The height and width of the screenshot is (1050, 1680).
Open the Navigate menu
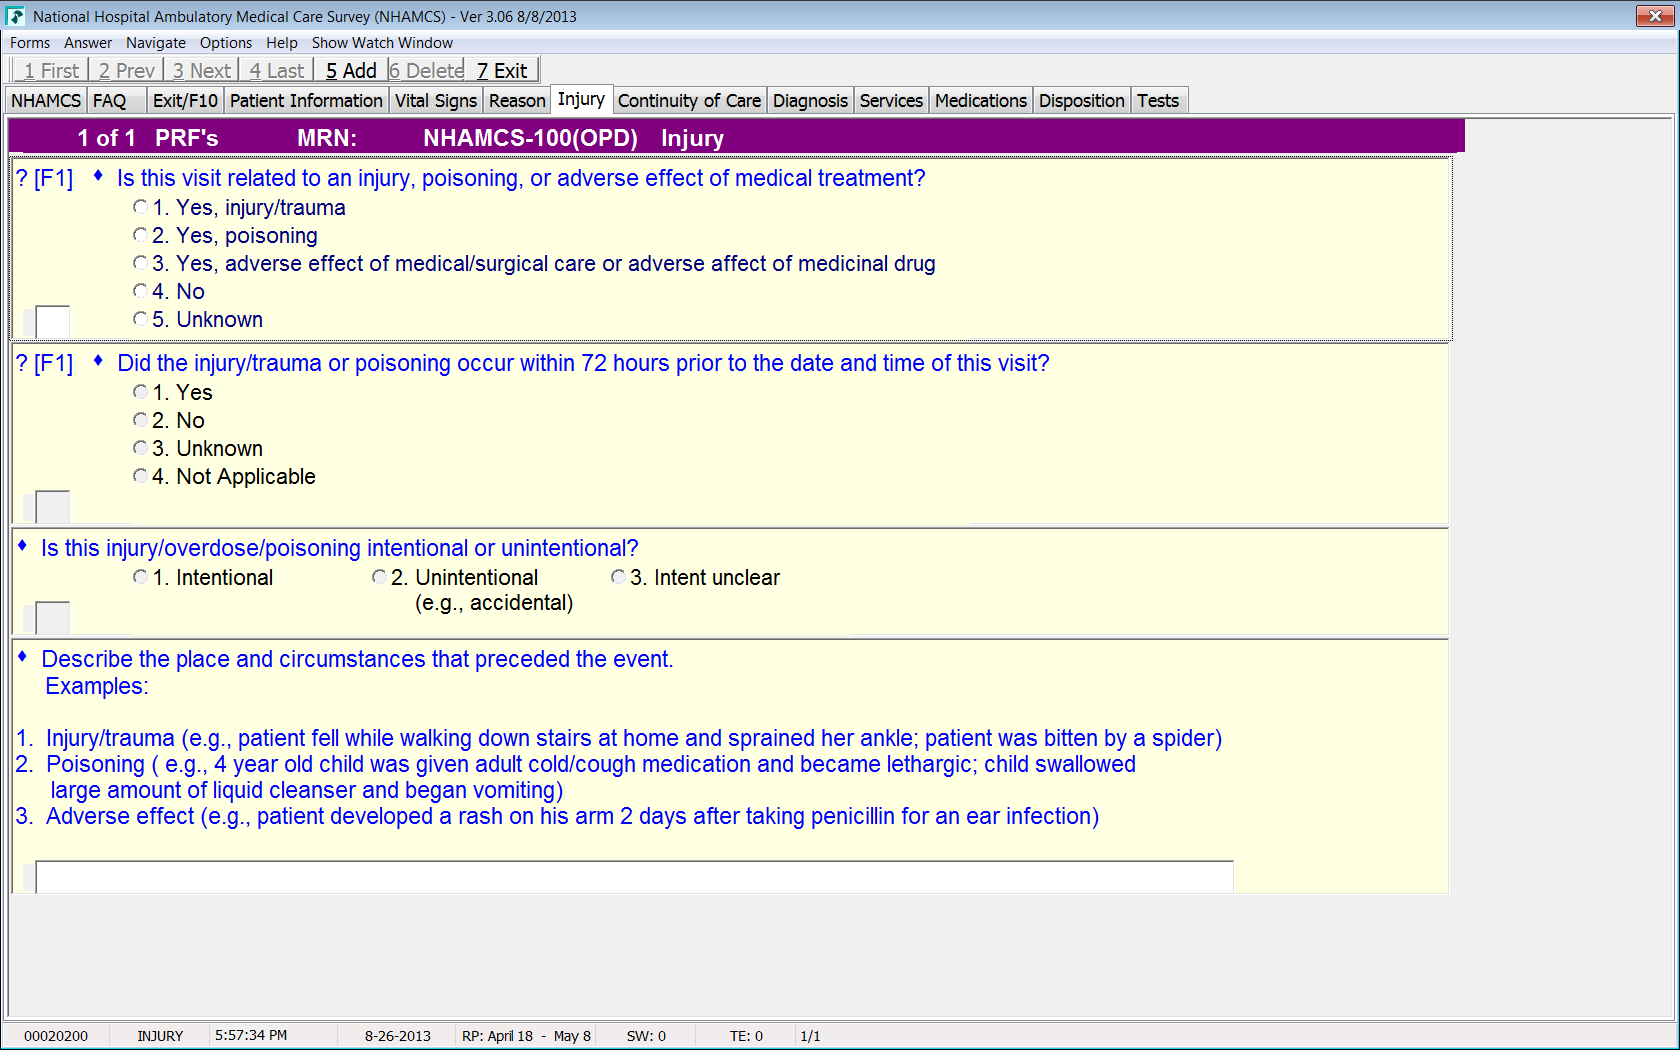(156, 43)
